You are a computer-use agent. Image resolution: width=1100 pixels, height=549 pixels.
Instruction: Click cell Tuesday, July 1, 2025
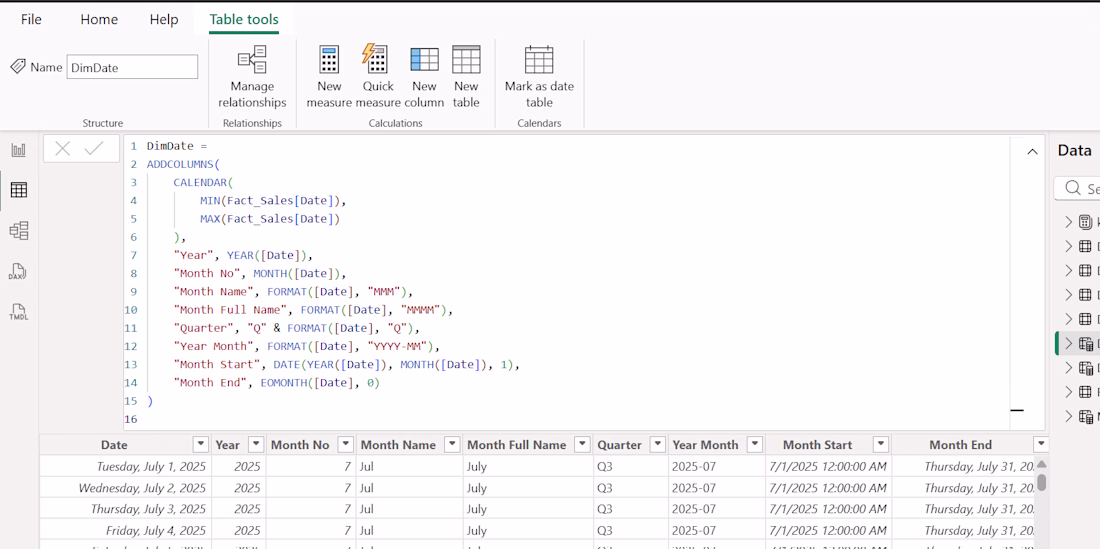[x=126, y=466]
